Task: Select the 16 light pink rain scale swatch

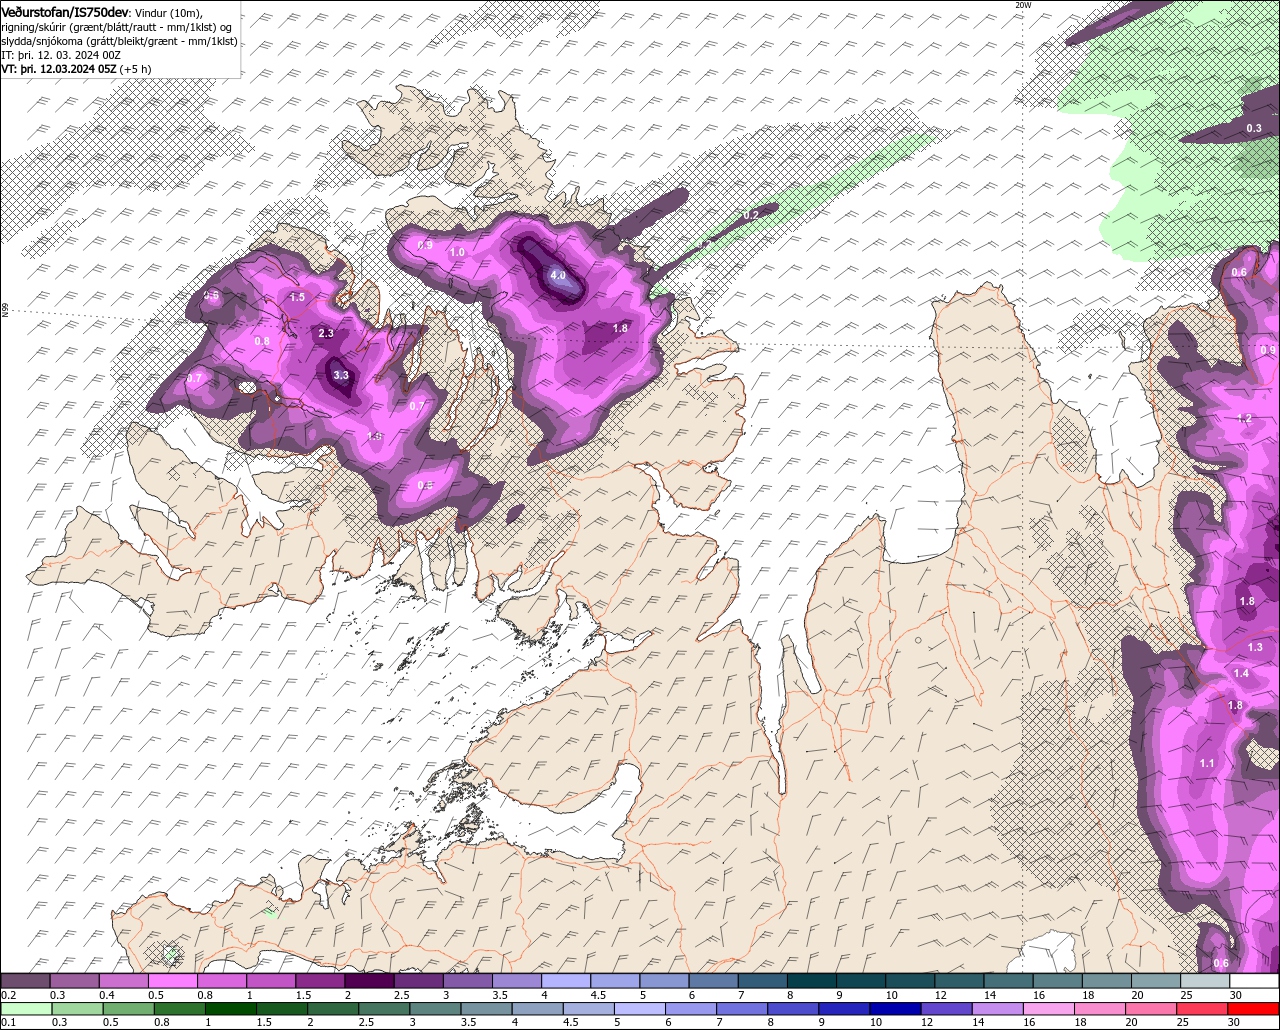Action: [x=1048, y=1008]
